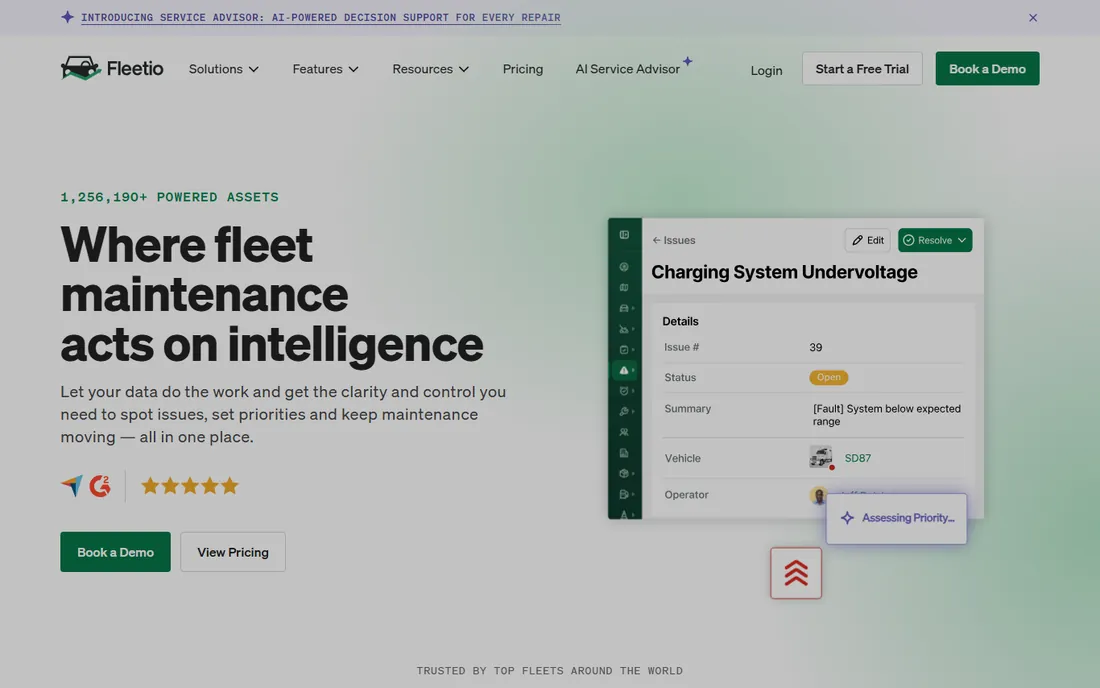Image resolution: width=1100 pixels, height=688 pixels.
Task: Click issue number value 39
Action: [x=816, y=347]
